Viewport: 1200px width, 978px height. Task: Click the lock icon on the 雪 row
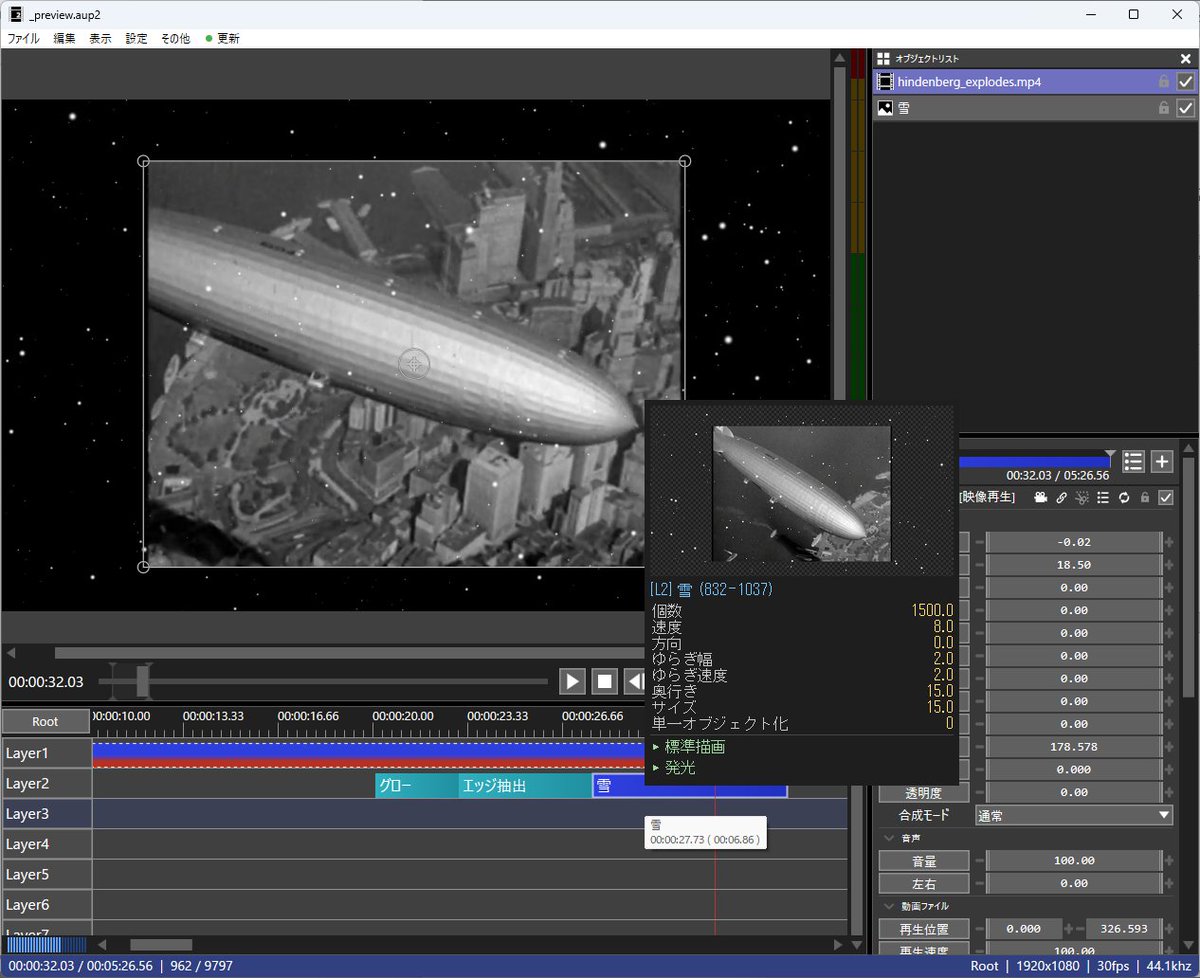[1163, 108]
